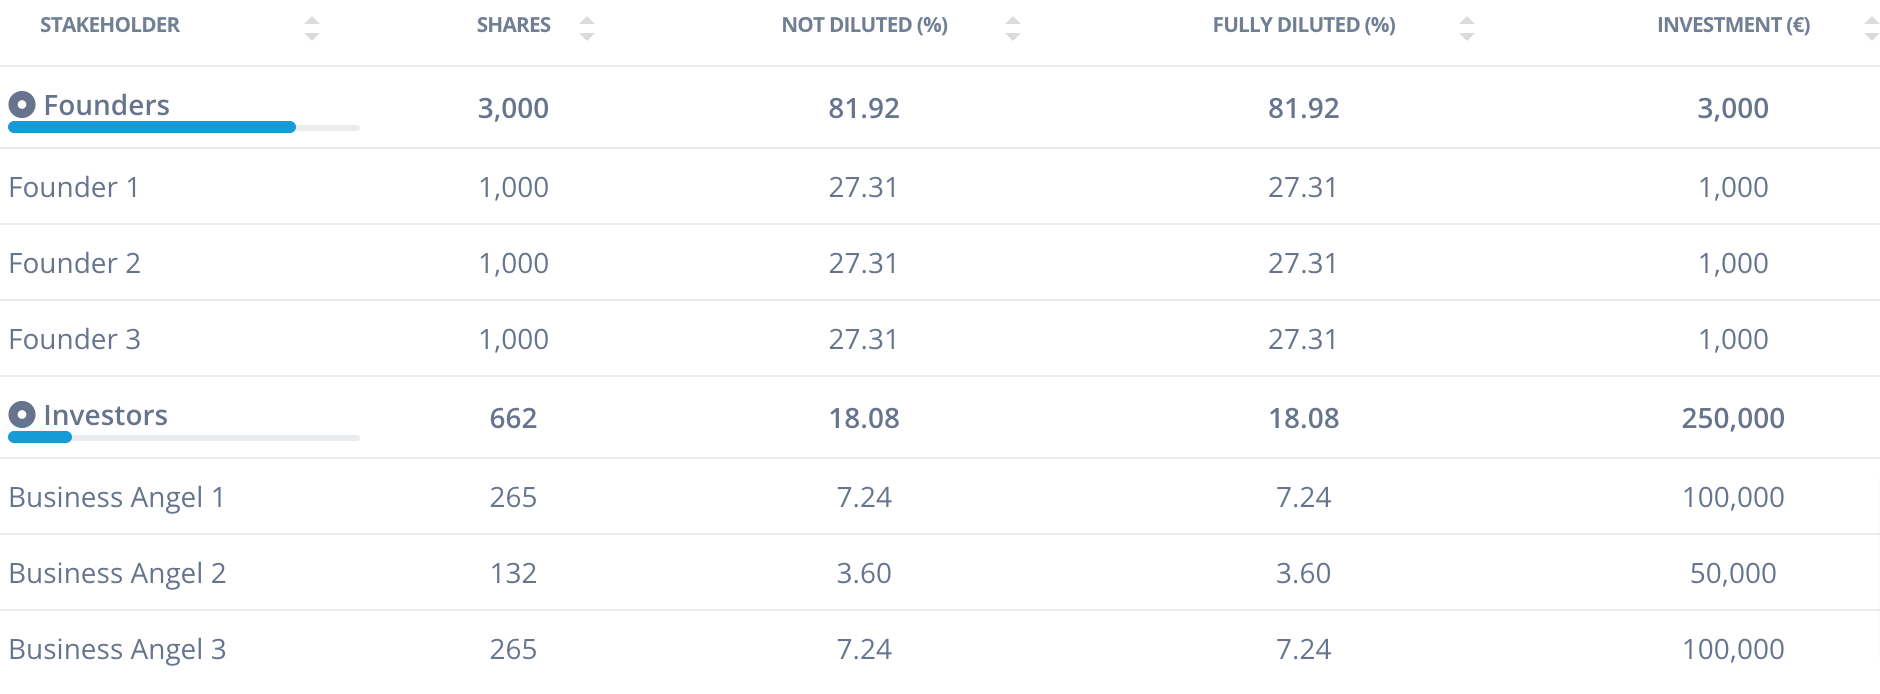The height and width of the screenshot is (694, 1880).
Task: Sort by Fully Diluted (%) arrows
Action: coord(1467,28)
